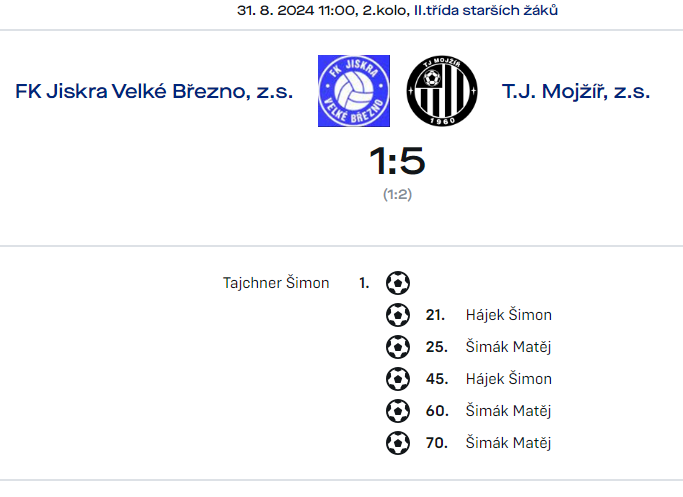
Task: Select Šimák Matěj's 60th minute goal entry
Action: [508, 411]
